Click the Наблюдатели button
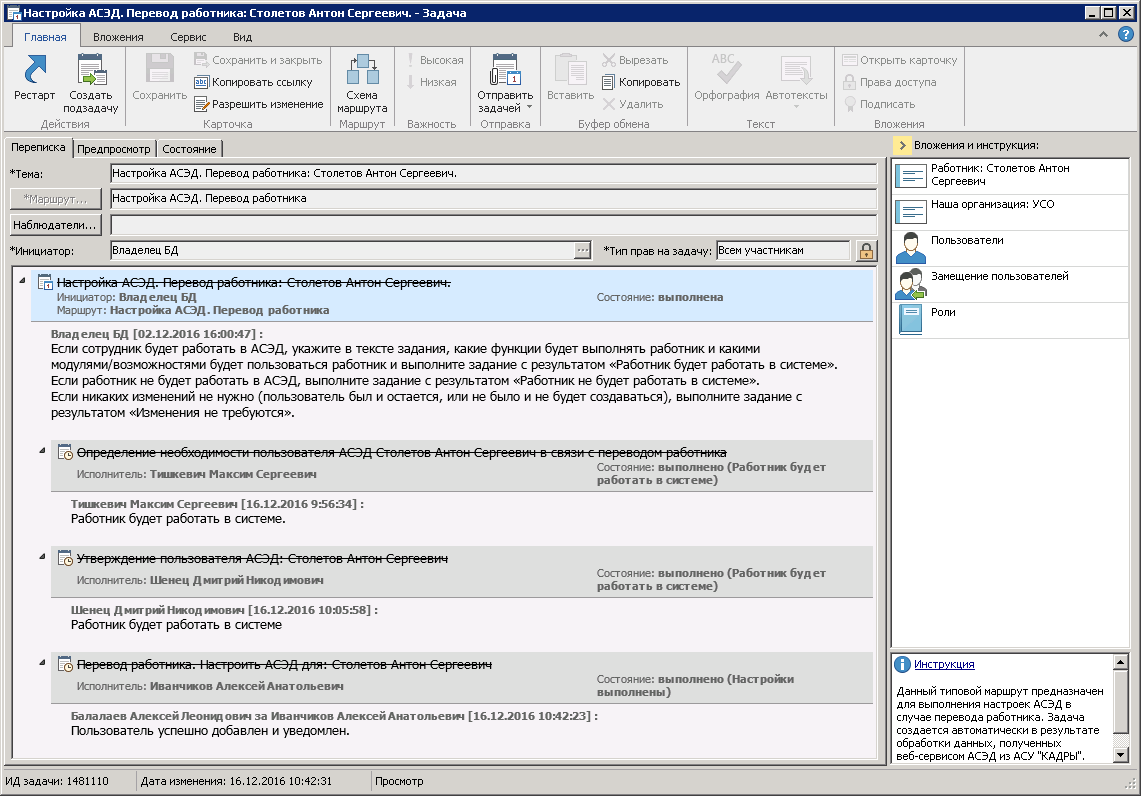Screen dimensions: 1141x796 coord(56,224)
